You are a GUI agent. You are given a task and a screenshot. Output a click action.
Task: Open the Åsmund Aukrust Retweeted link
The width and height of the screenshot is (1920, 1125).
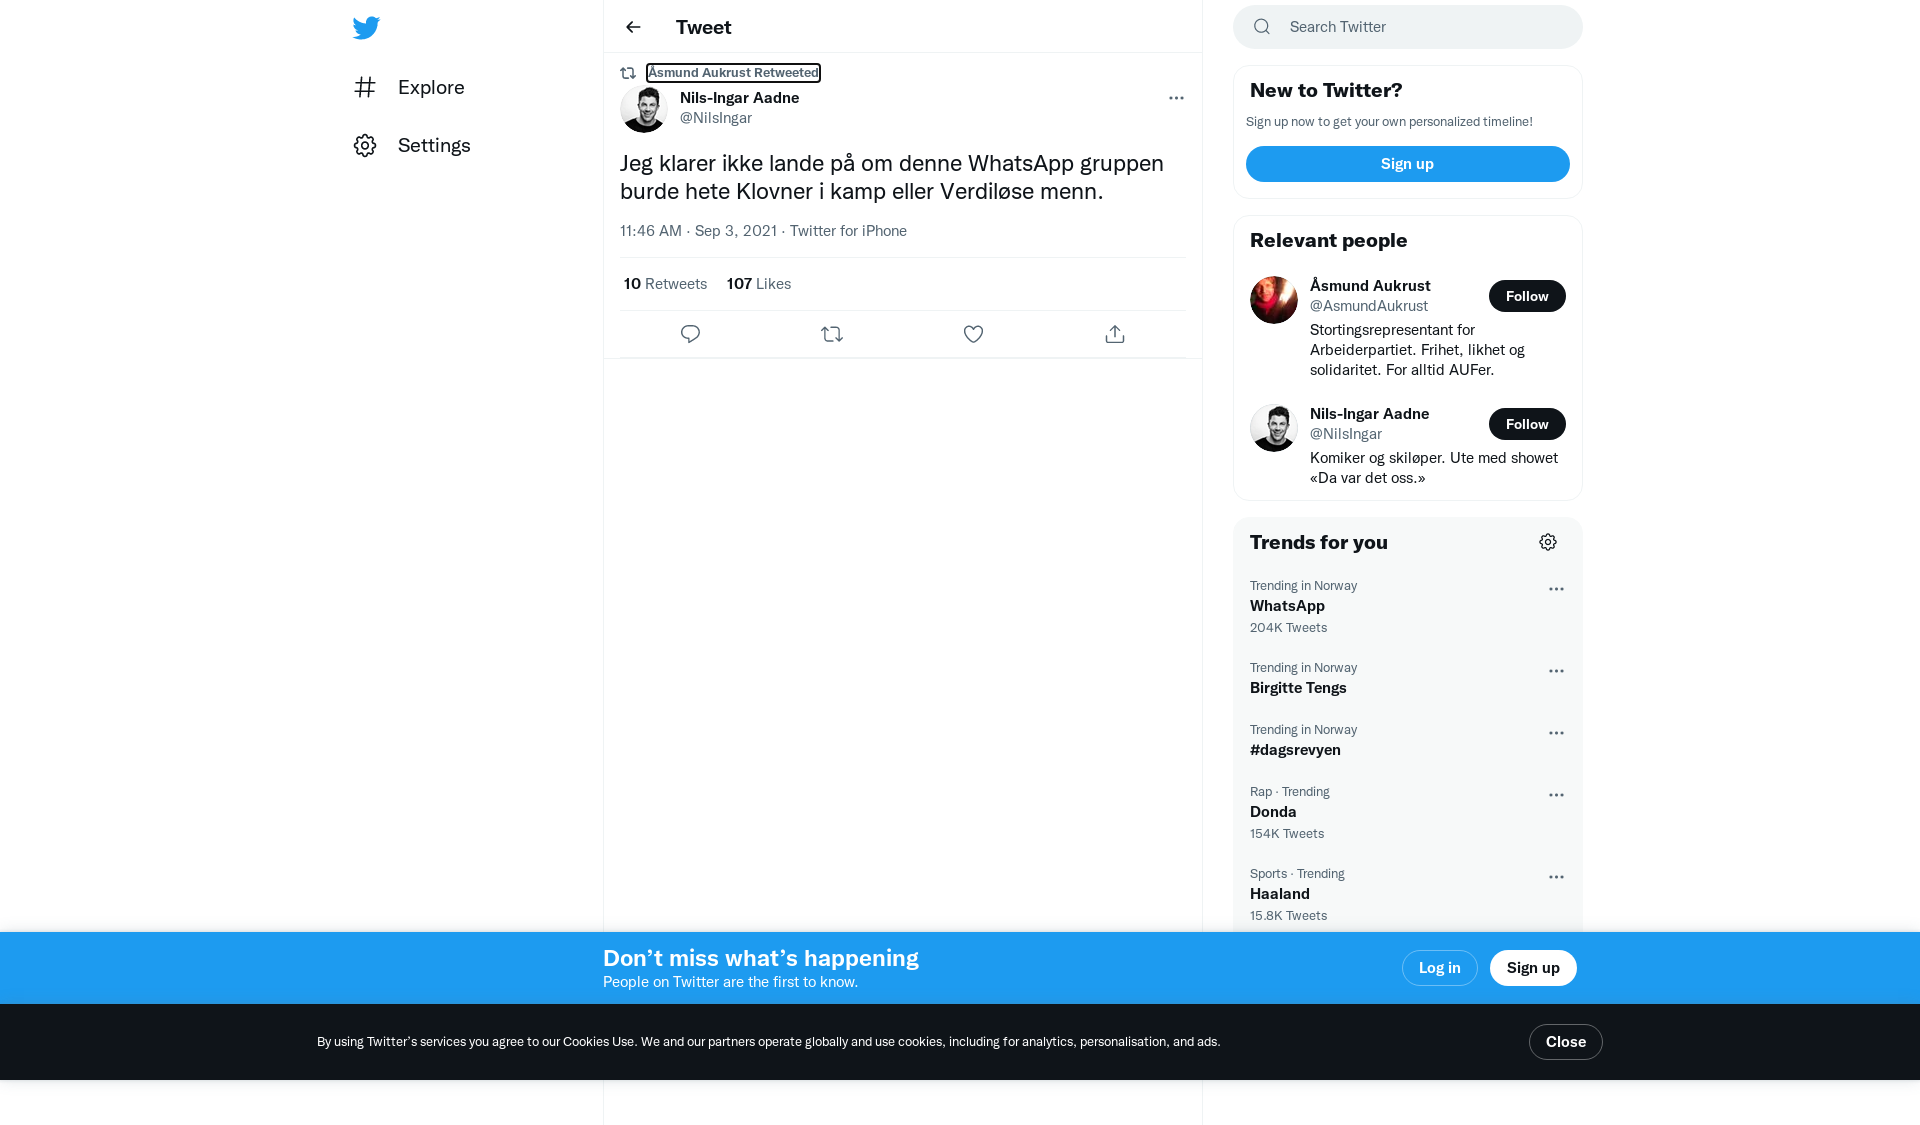pyautogui.click(x=733, y=73)
